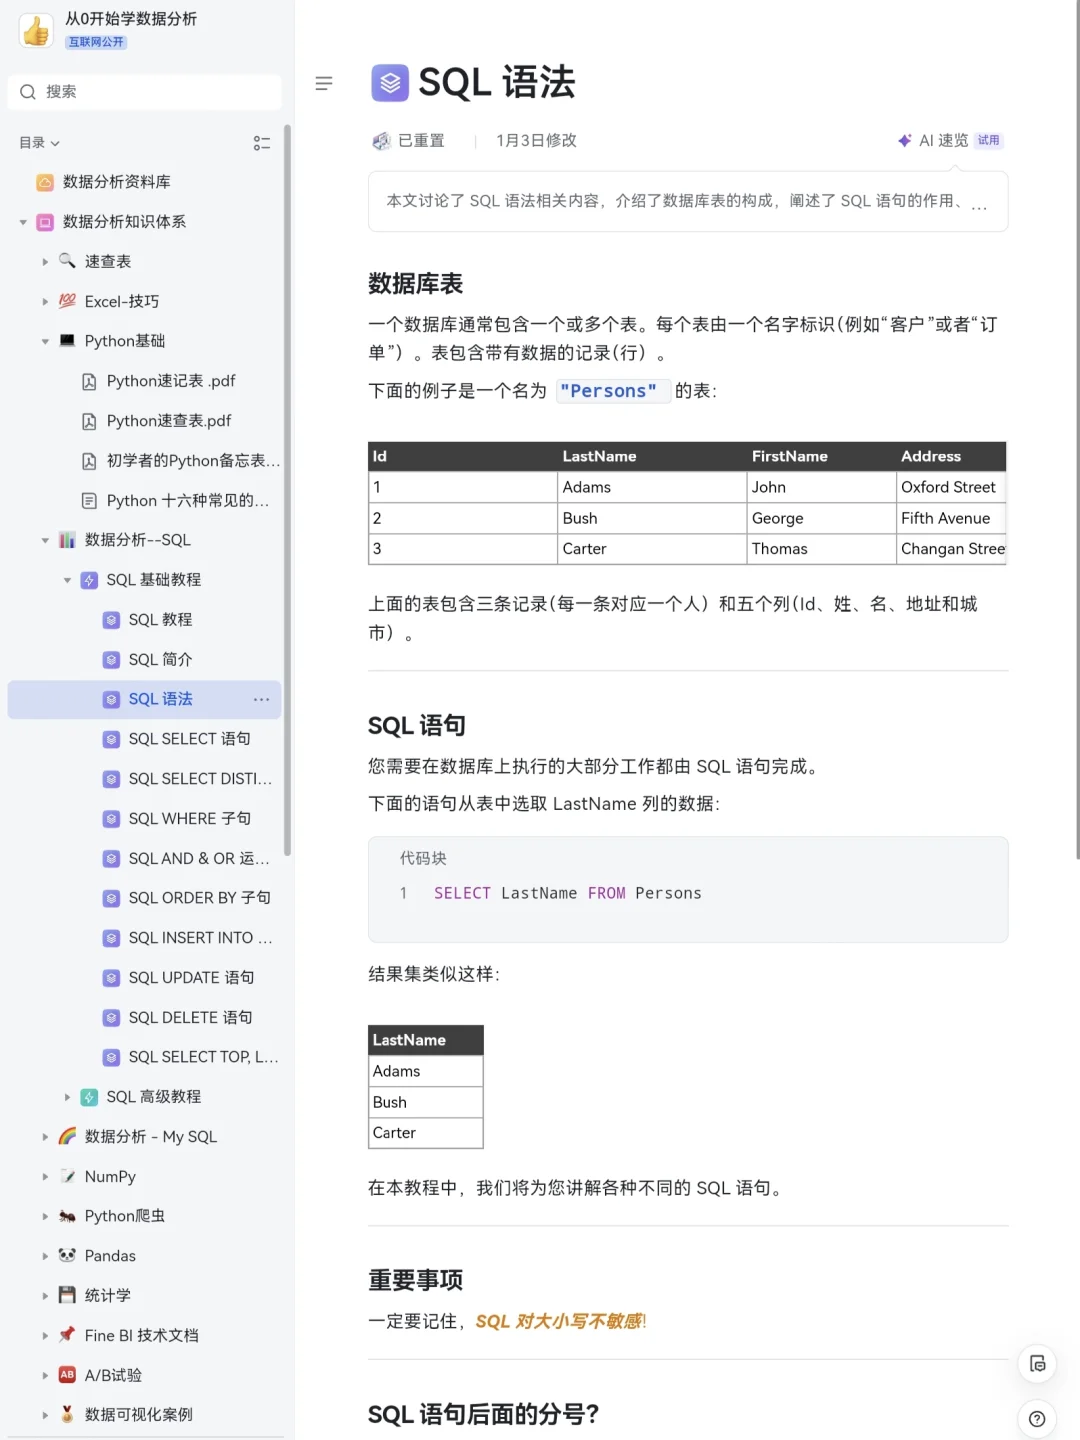Expand the SQL 高级教程 section
The width and height of the screenshot is (1080, 1440).
coord(67,1096)
